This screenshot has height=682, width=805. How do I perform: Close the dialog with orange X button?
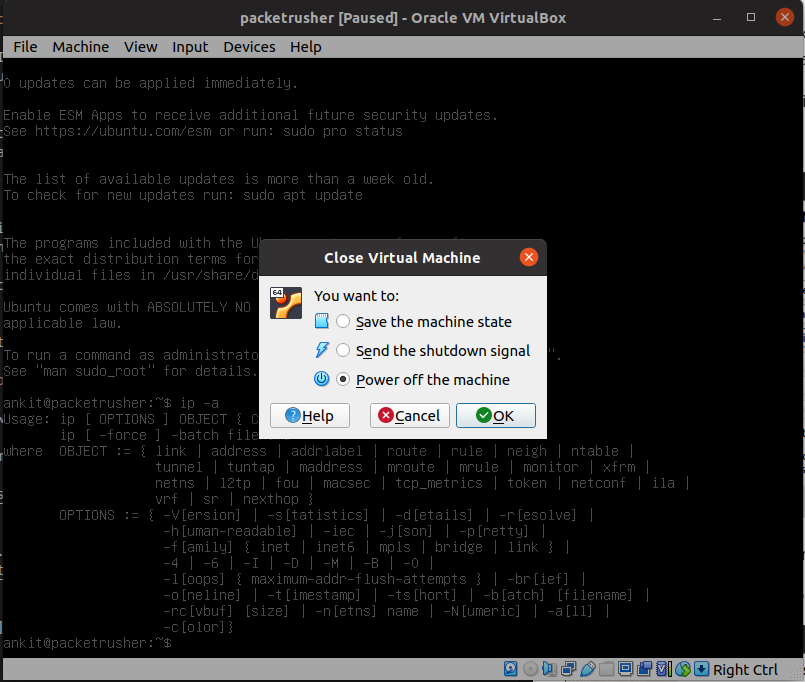(x=529, y=258)
